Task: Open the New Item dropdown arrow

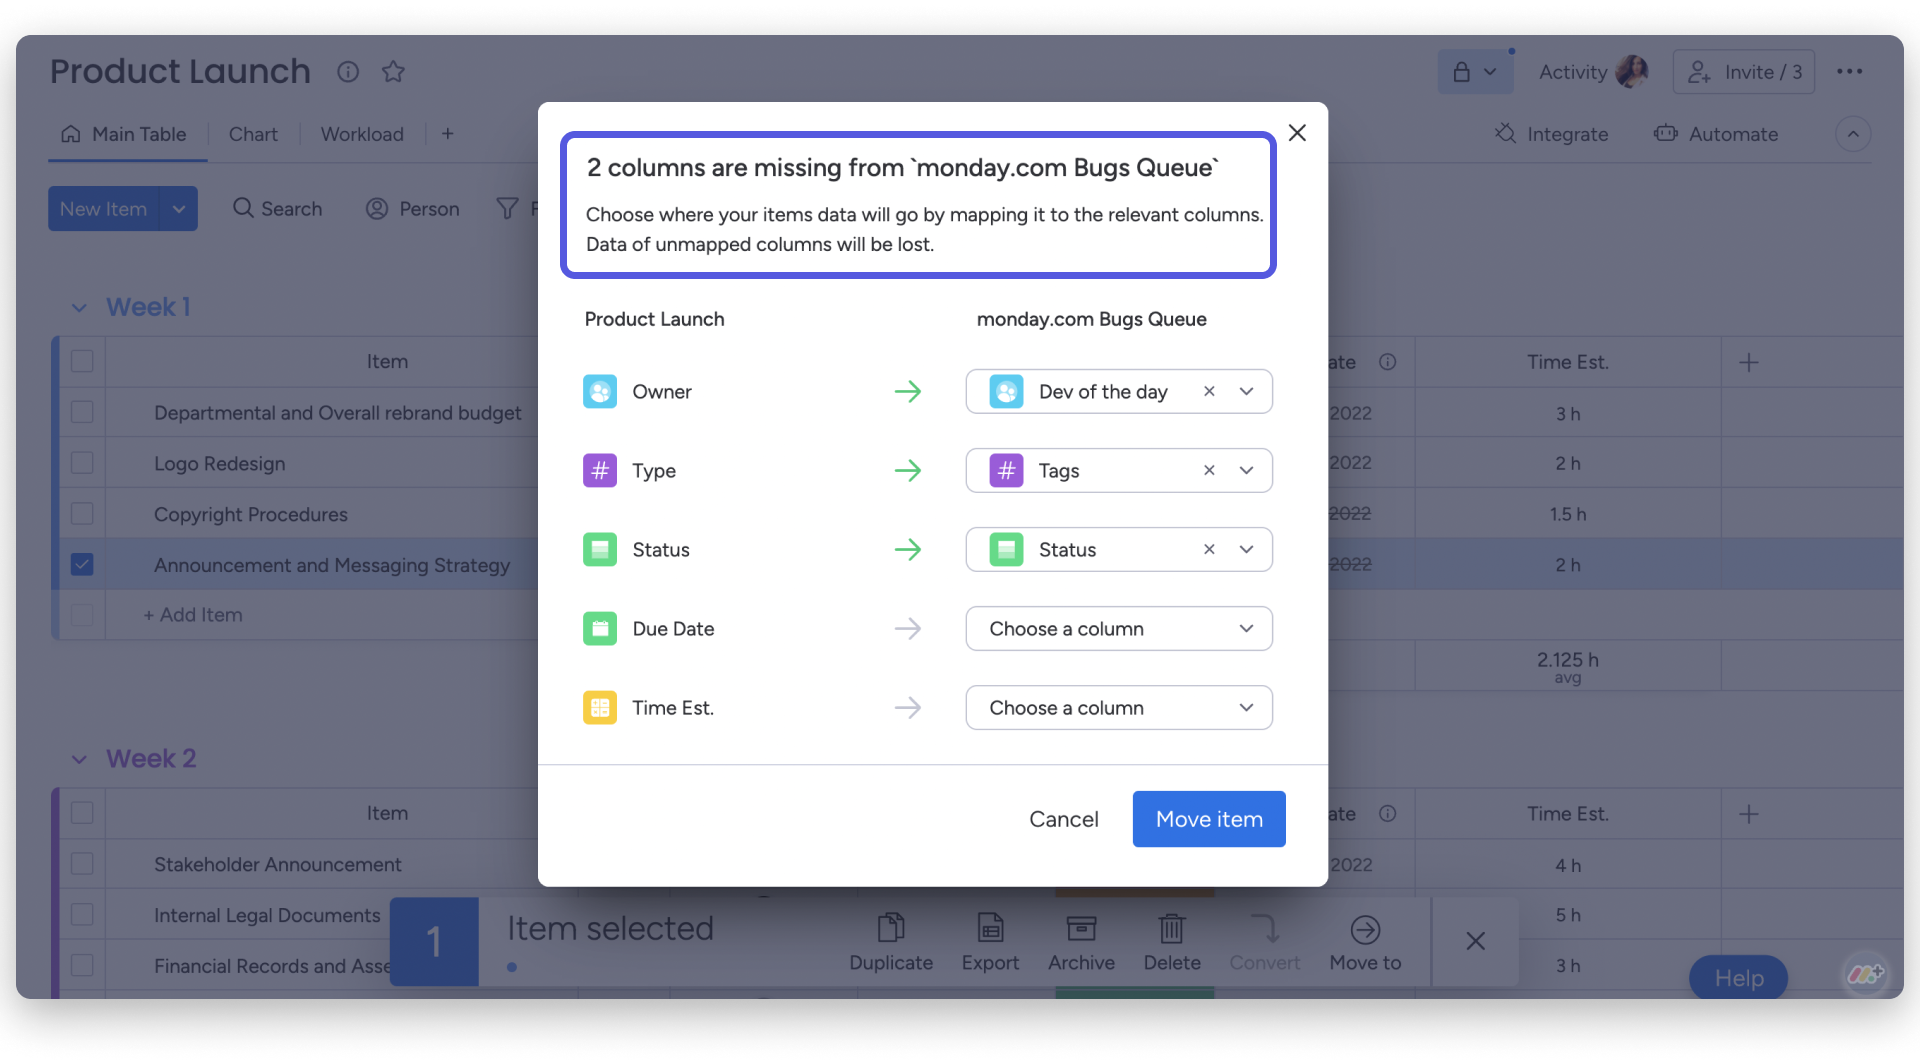Action: coord(179,209)
